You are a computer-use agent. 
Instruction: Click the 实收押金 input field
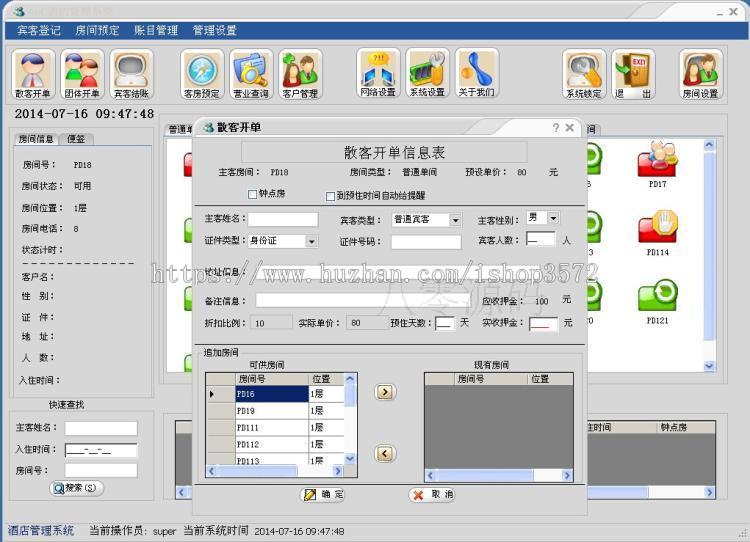543,324
